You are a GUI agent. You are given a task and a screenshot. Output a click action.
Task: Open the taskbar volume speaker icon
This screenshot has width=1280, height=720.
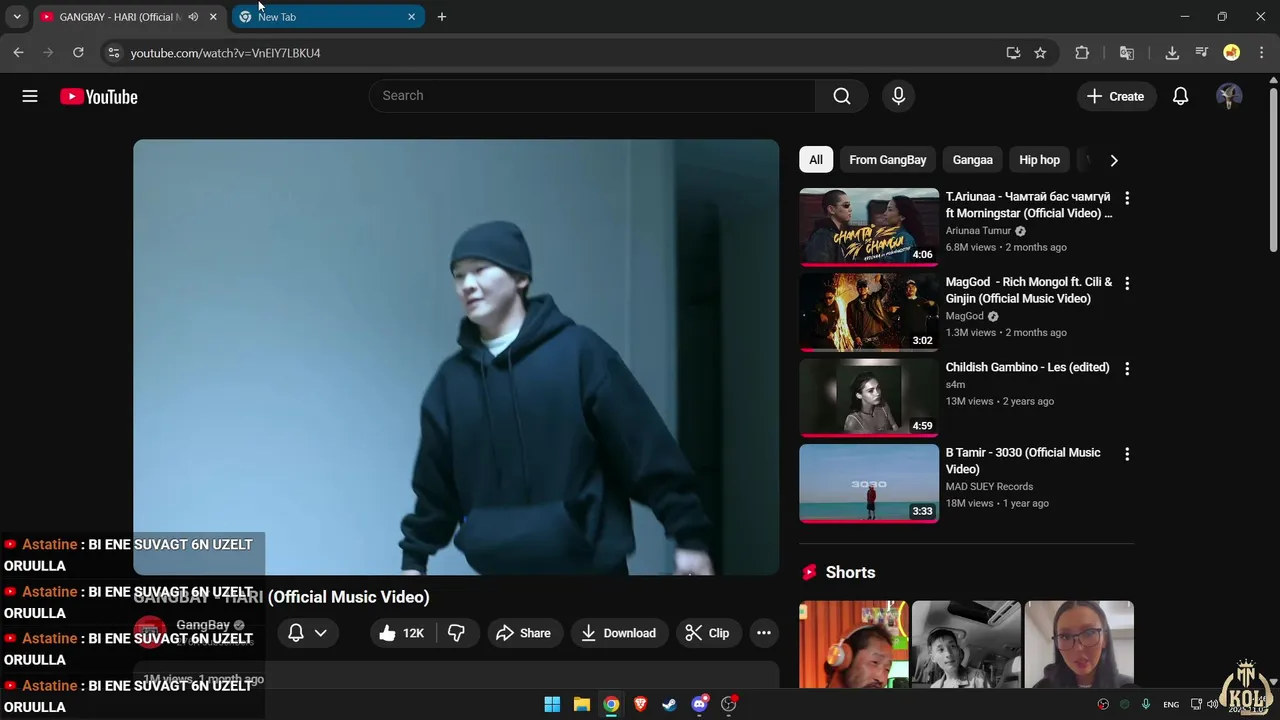pyautogui.click(x=1212, y=705)
